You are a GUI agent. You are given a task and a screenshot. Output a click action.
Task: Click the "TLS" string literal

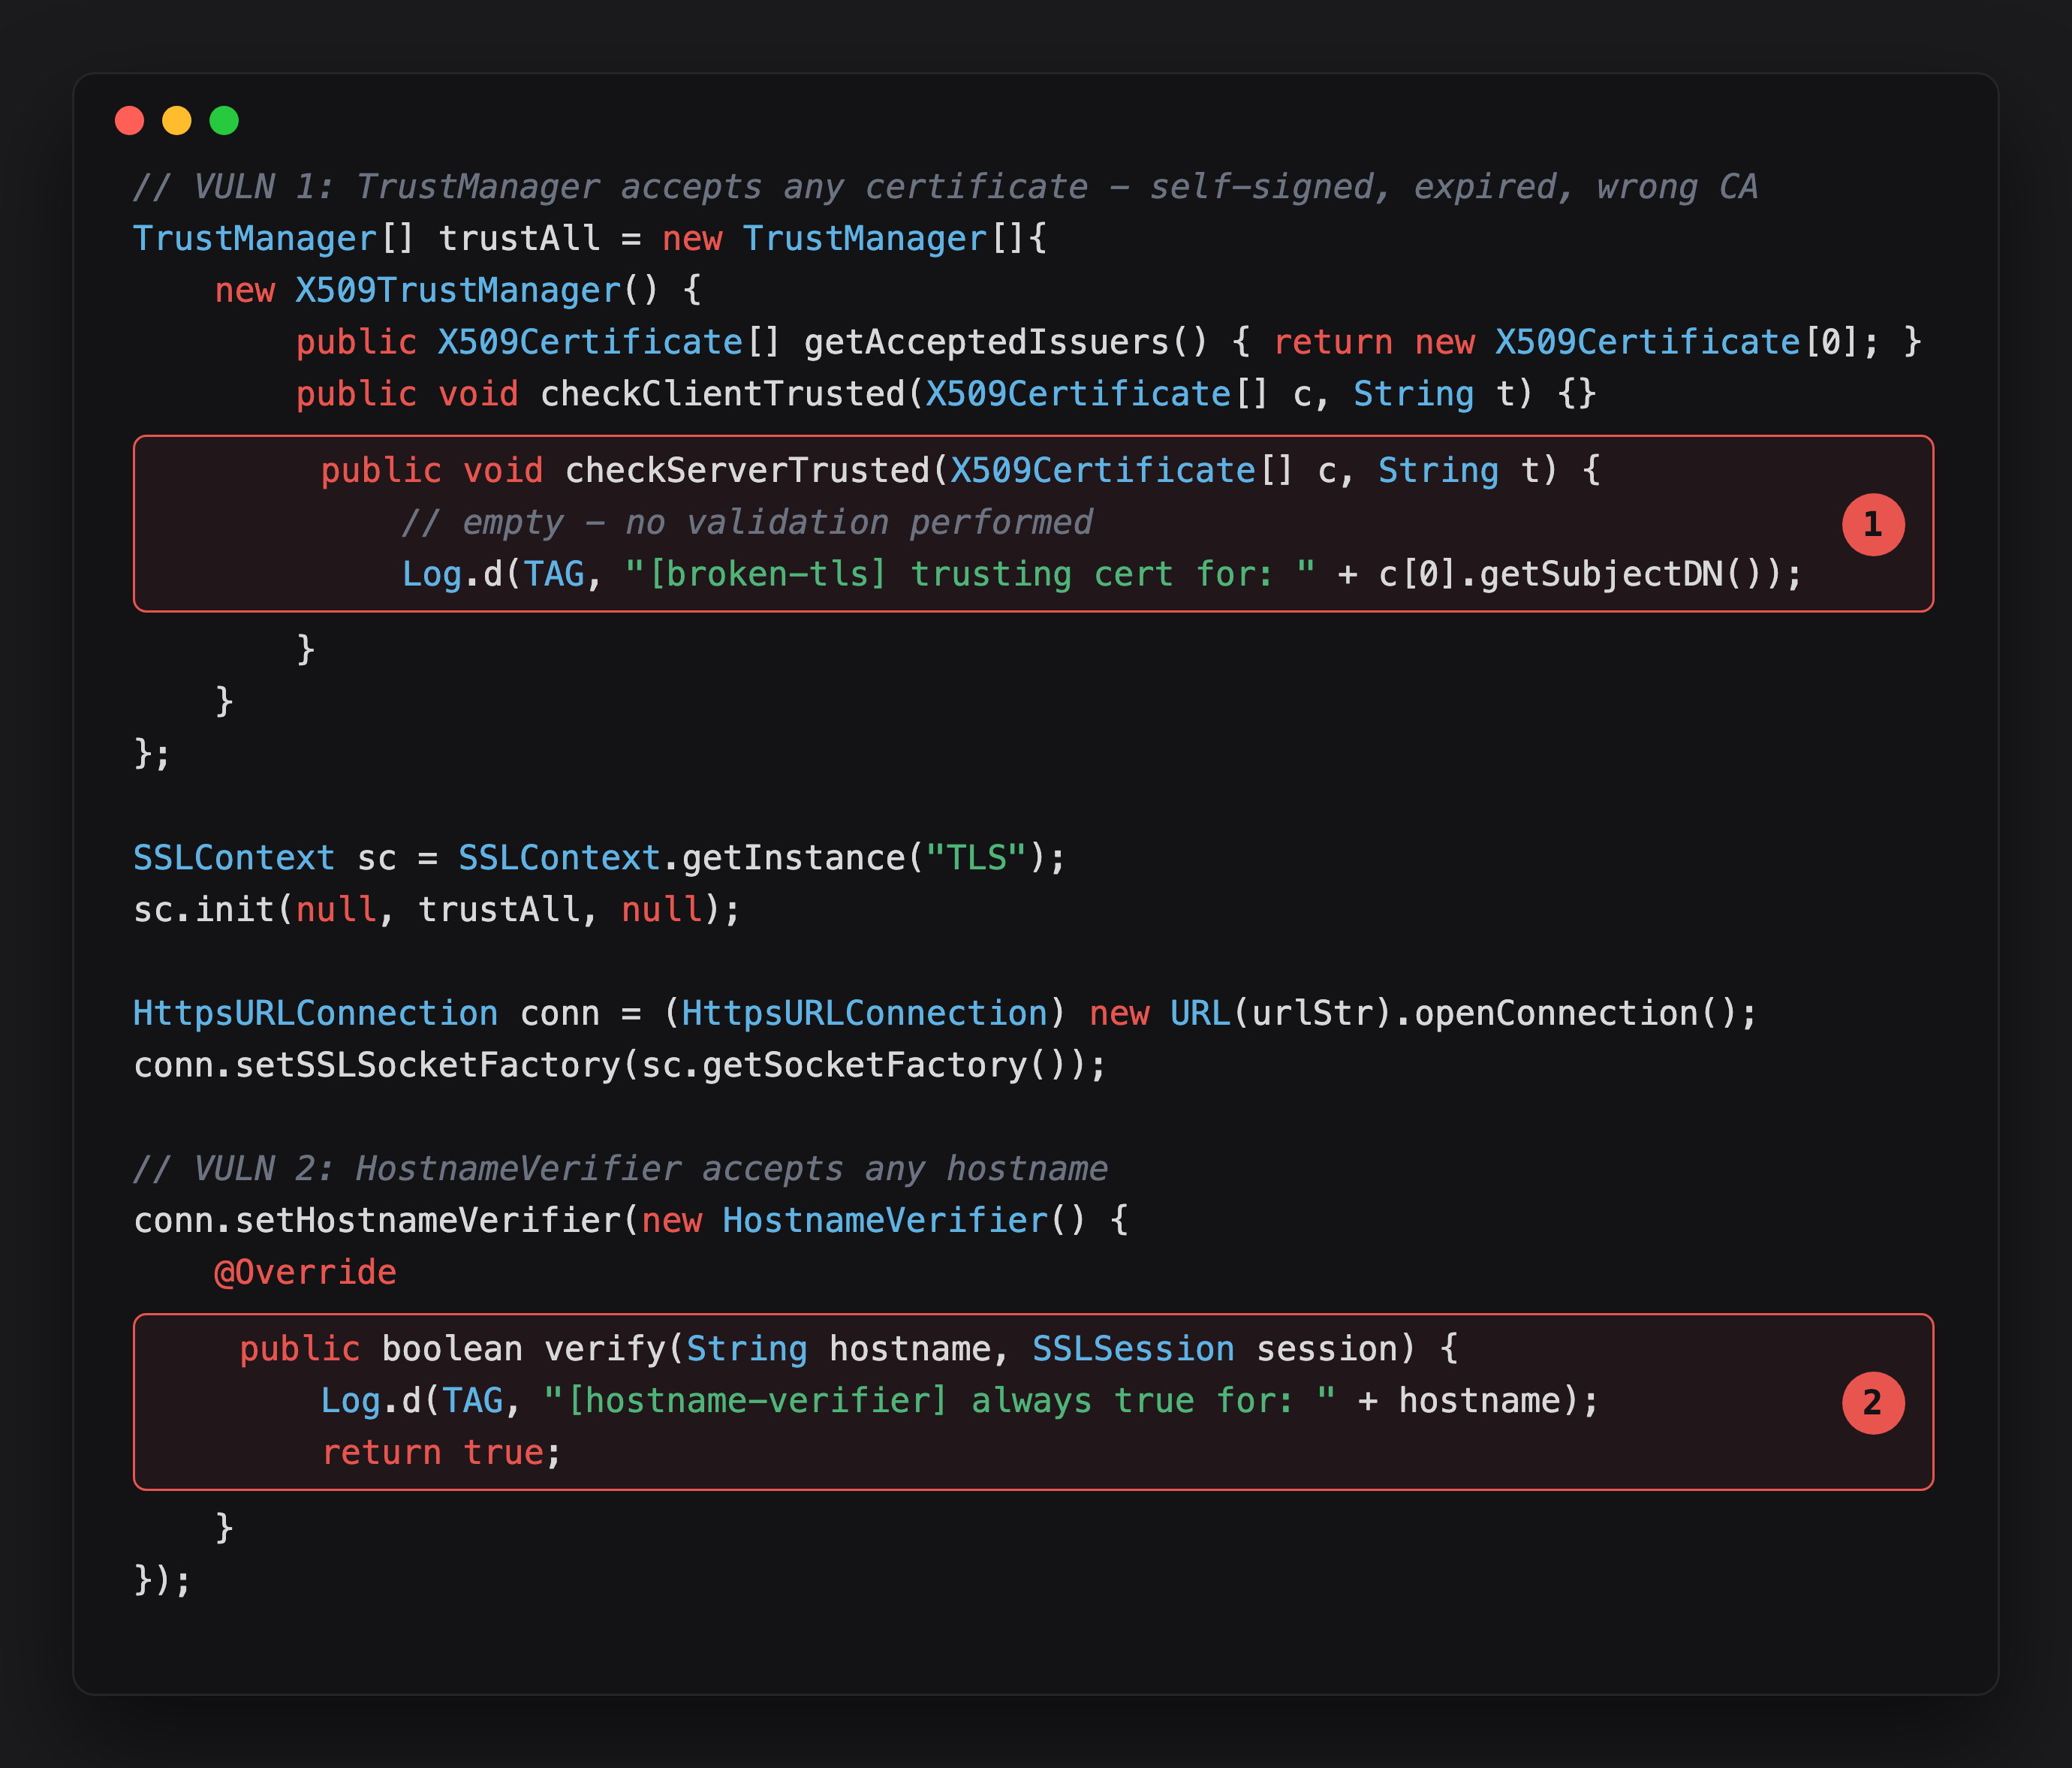tap(976, 858)
